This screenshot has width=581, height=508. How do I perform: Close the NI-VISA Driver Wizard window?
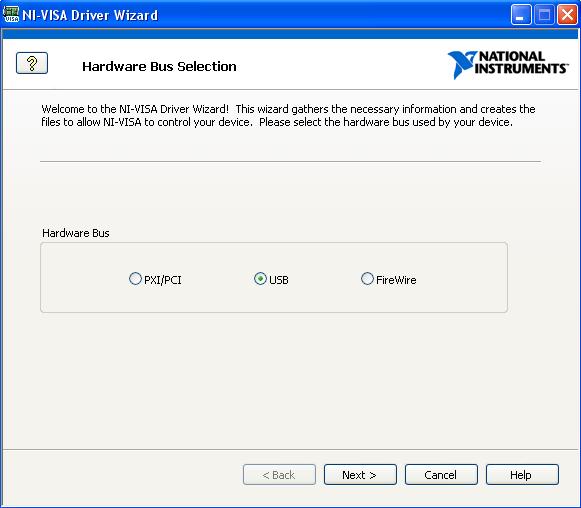click(x=567, y=15)
